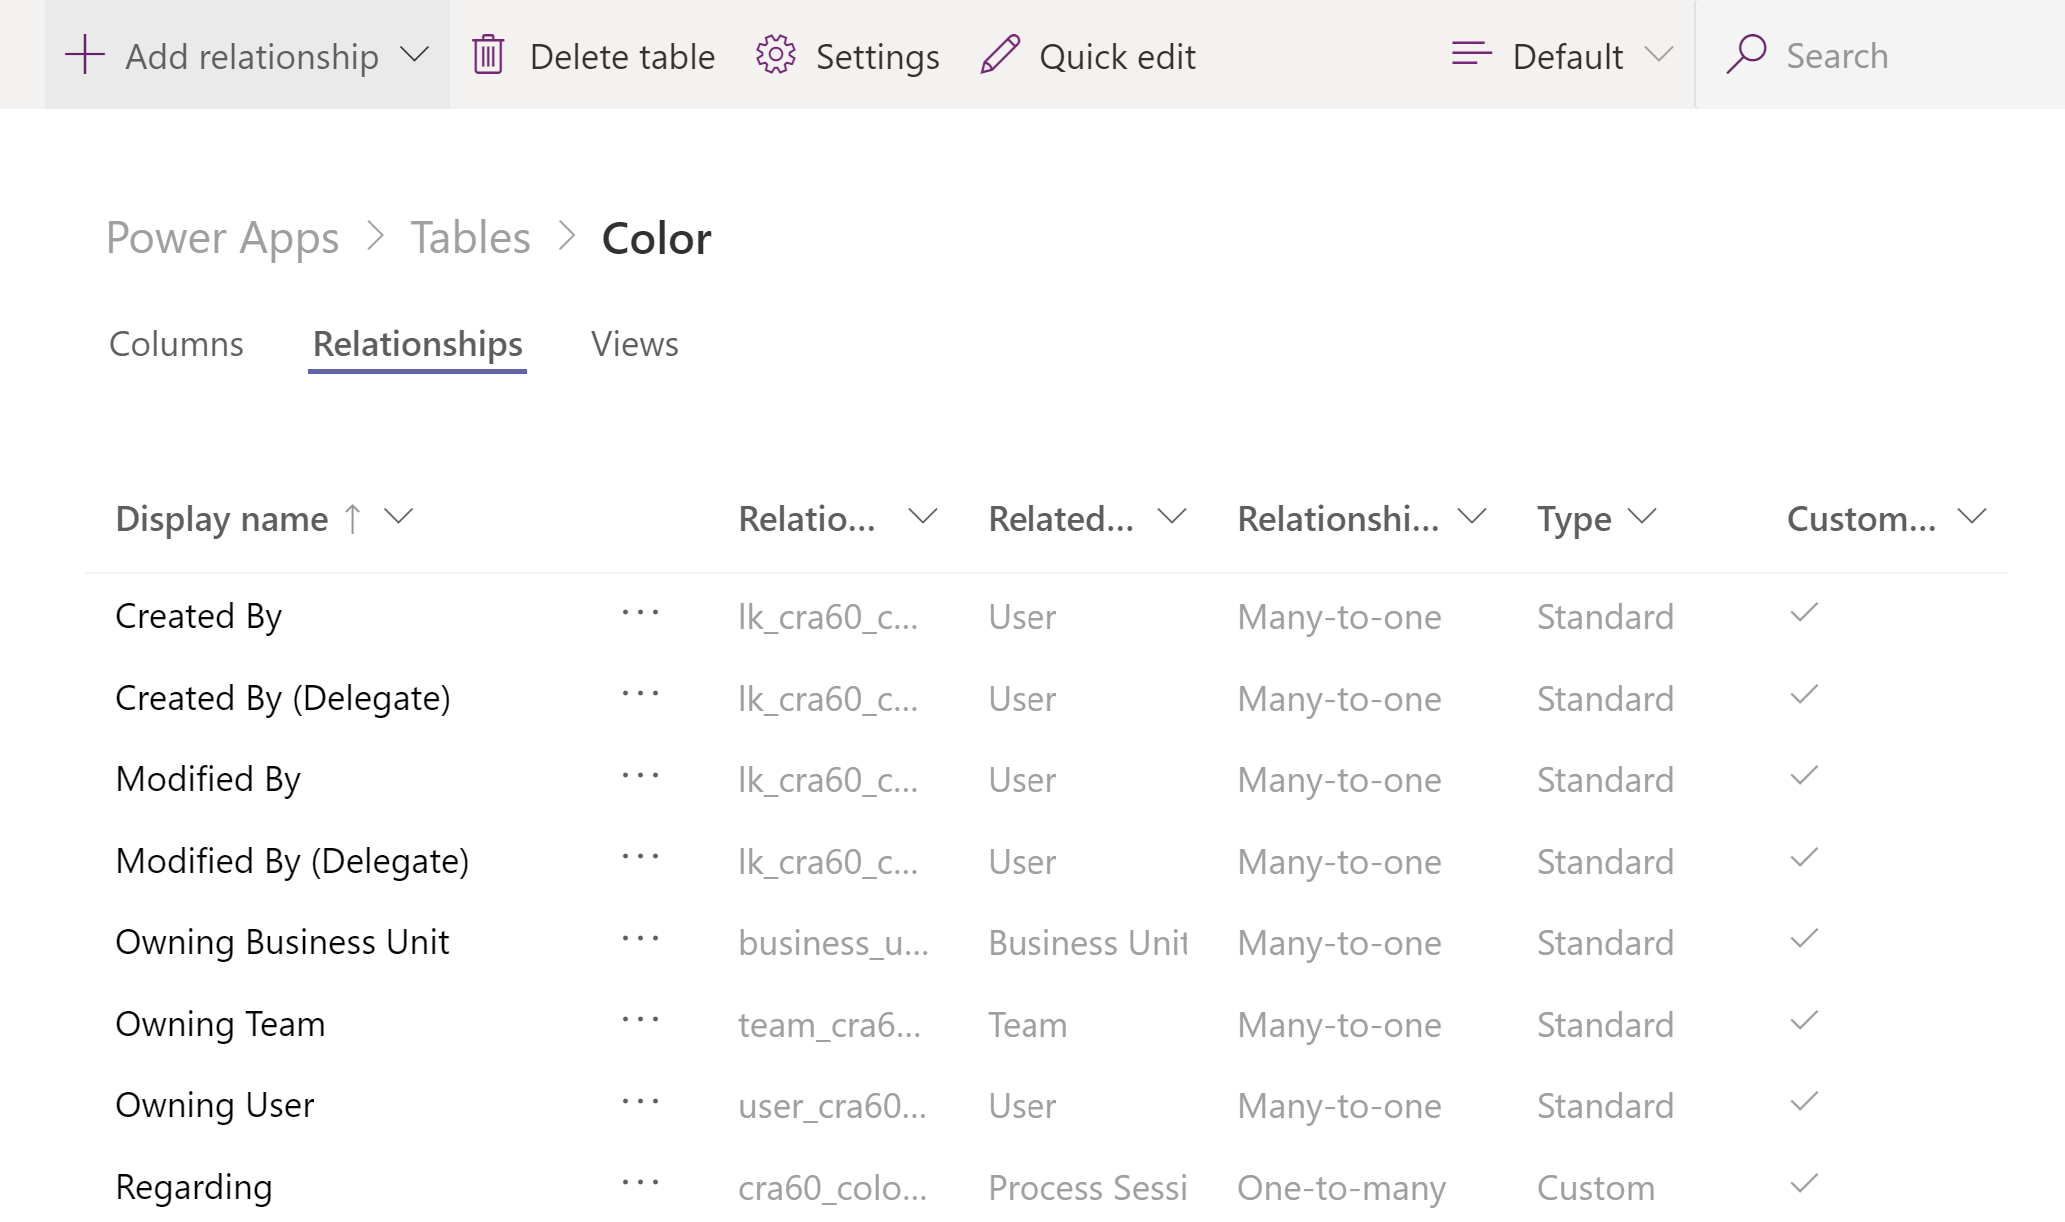Switch to the Views tab

pos(634,345)
